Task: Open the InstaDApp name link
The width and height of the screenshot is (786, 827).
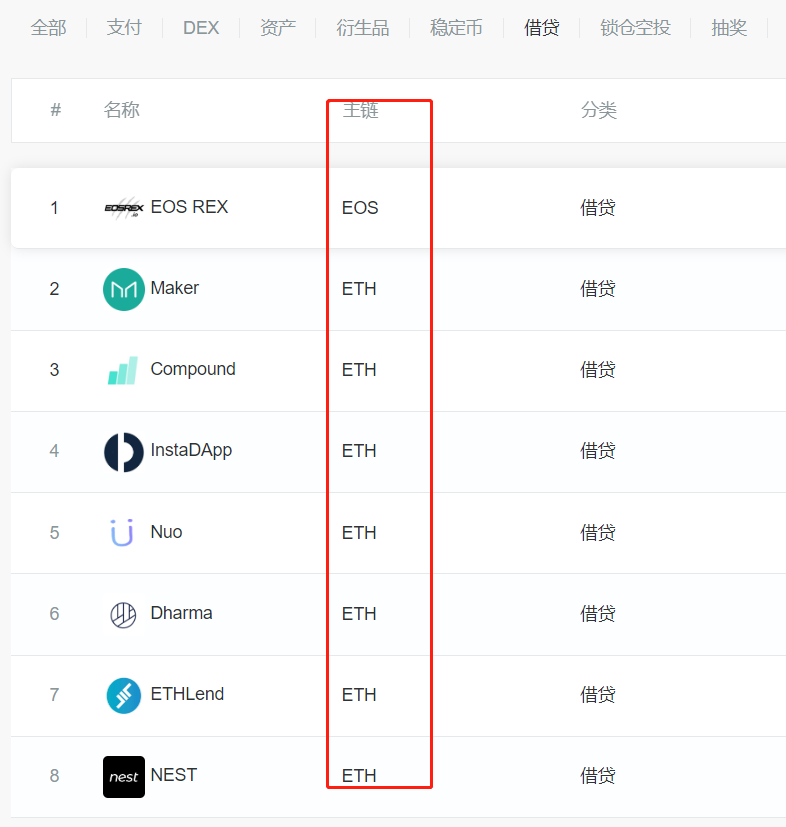Action: 191,450
